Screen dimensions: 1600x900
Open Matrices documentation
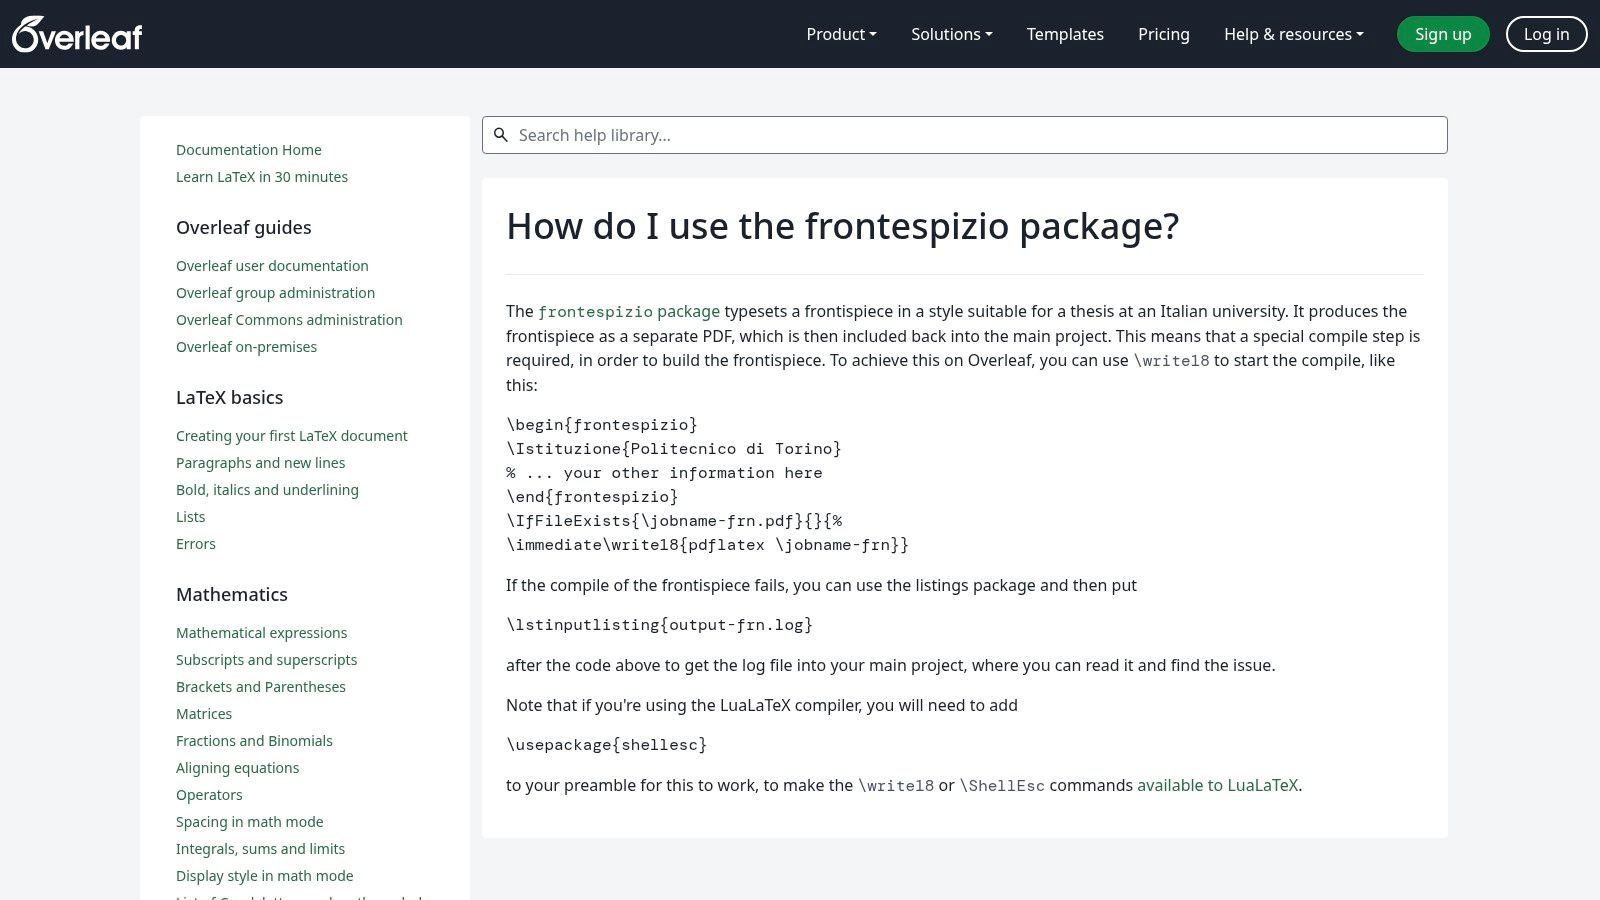tap(203, 714)
